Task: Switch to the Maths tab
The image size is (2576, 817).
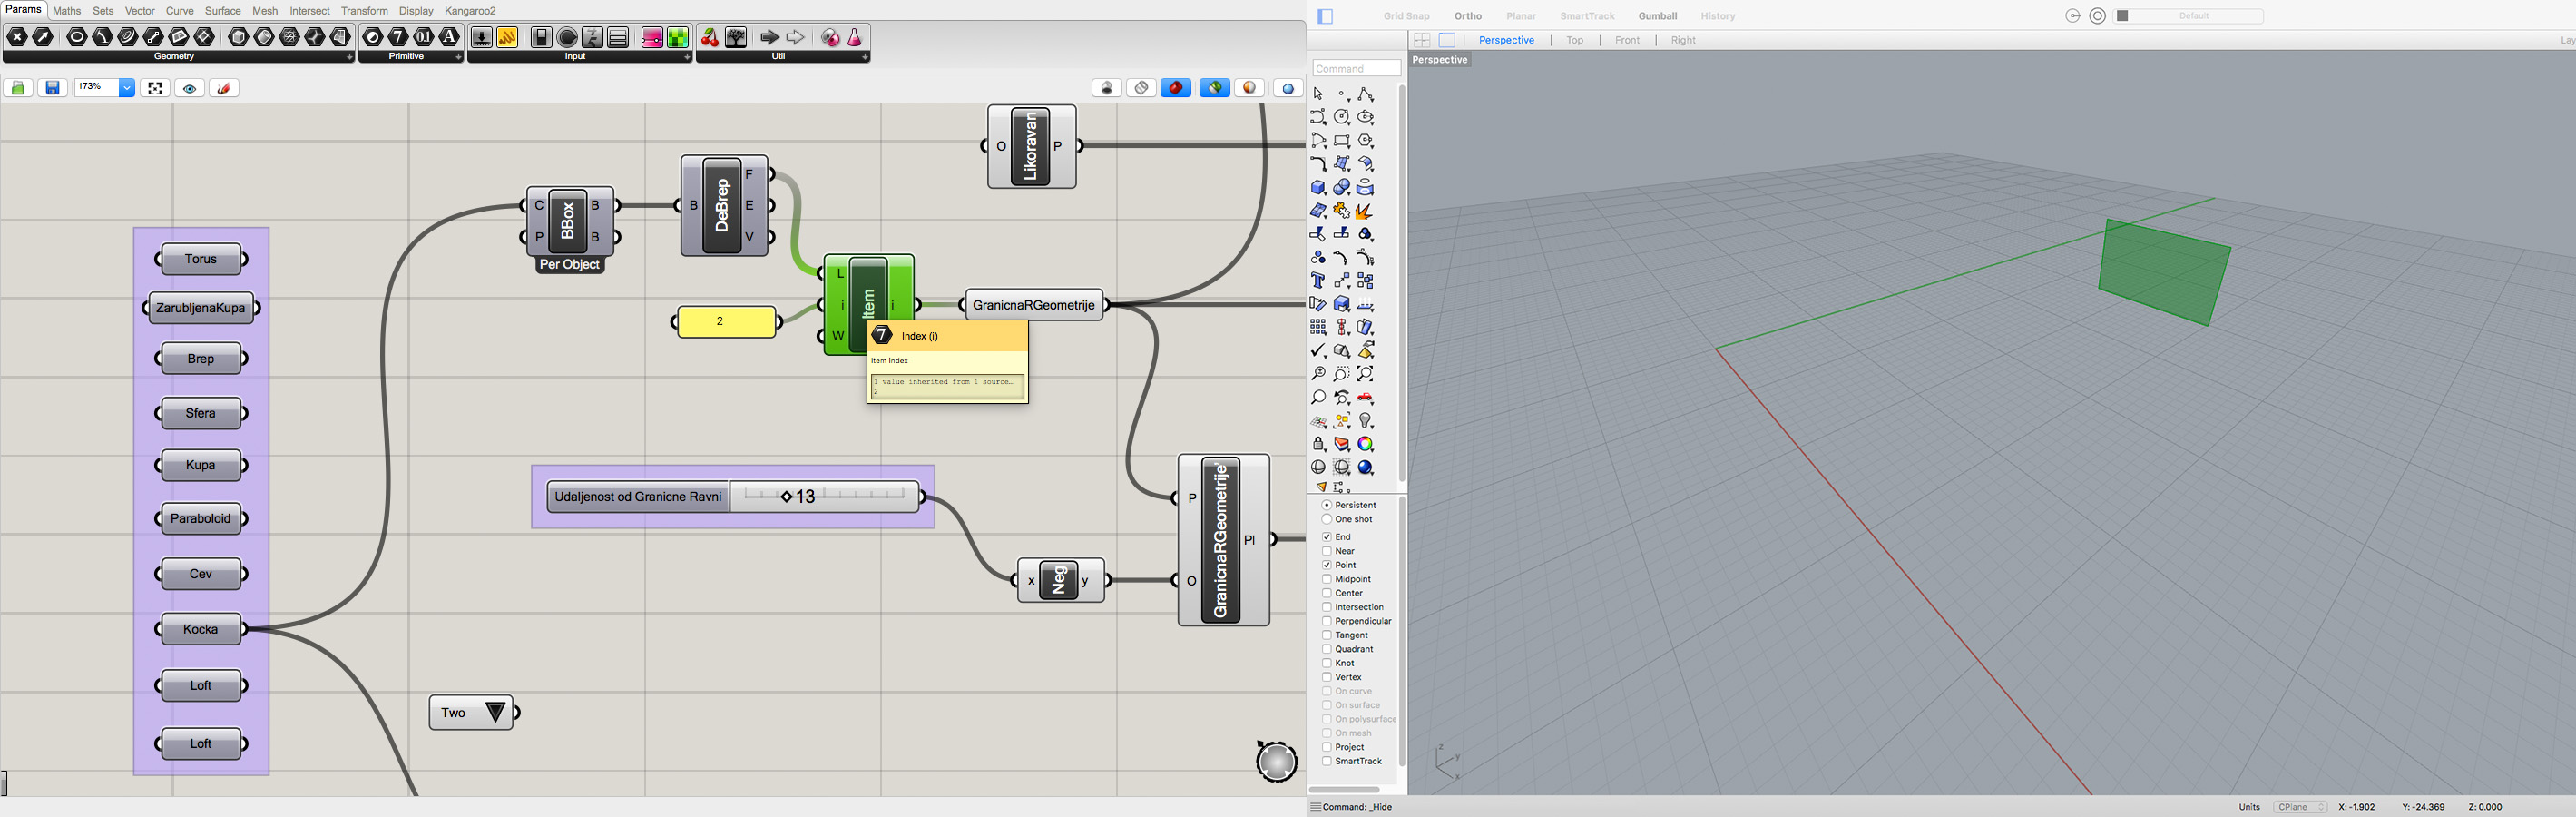Action: pyautogui.click(x=67, y=11)
